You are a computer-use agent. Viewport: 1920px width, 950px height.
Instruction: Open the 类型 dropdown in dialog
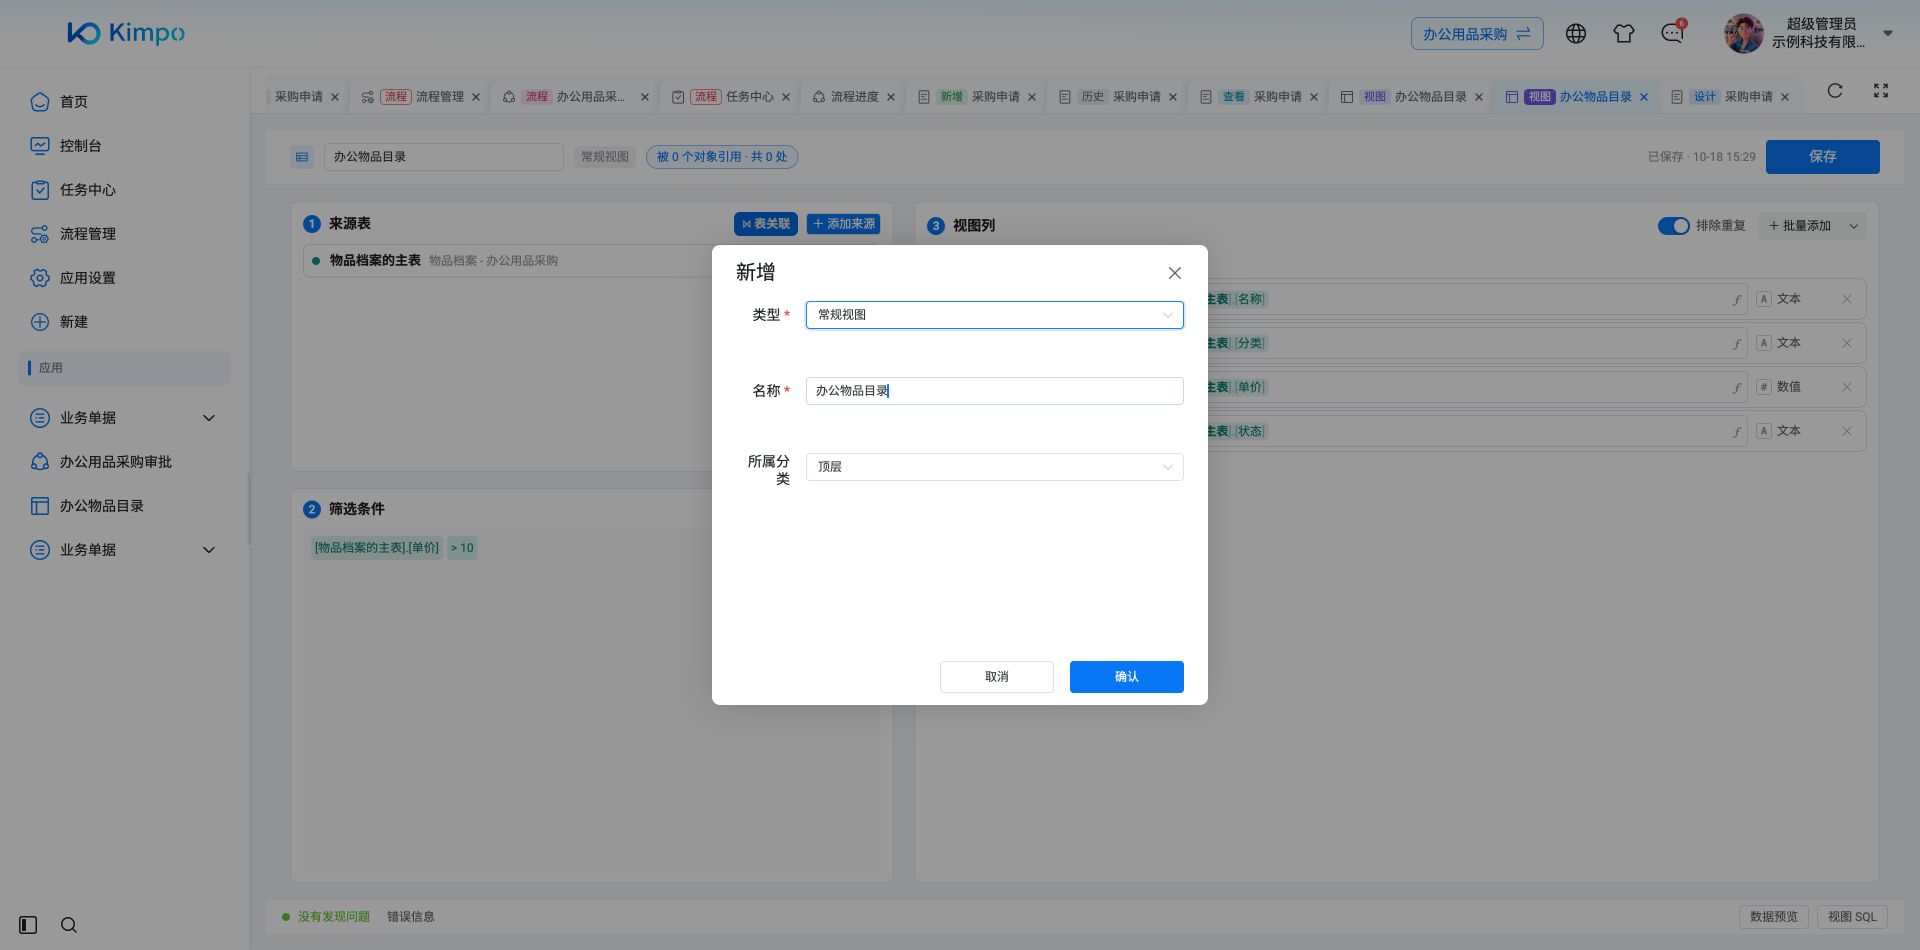pyautogui.click(x=995, y=315)
